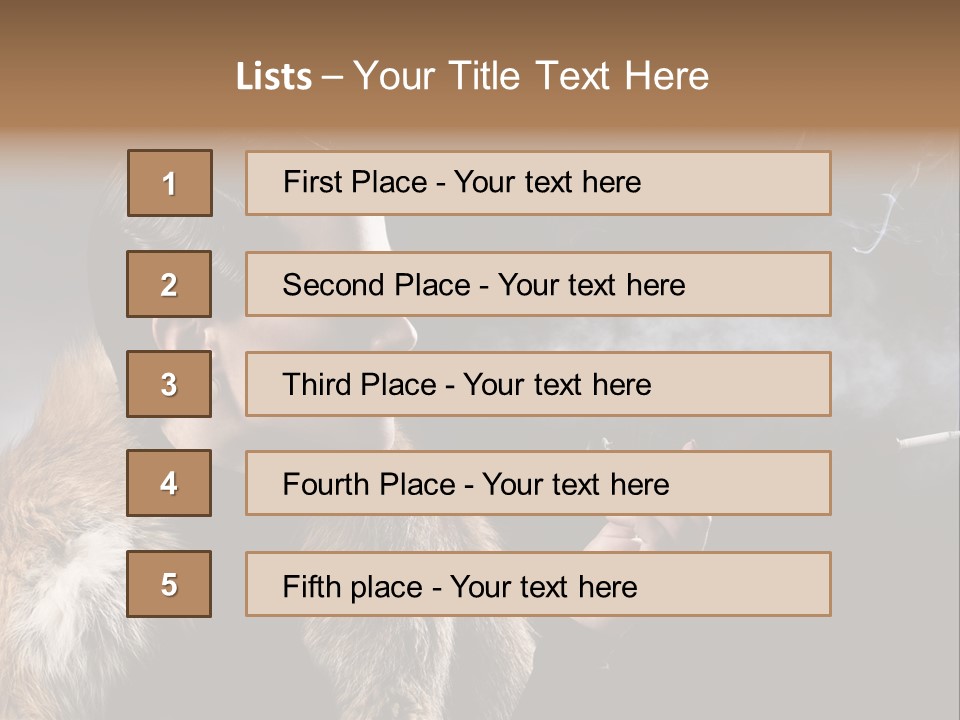The height and width of the screenshot is (720, 960).
Task: Click the number 2 box
Action: [x=169, y=284]
